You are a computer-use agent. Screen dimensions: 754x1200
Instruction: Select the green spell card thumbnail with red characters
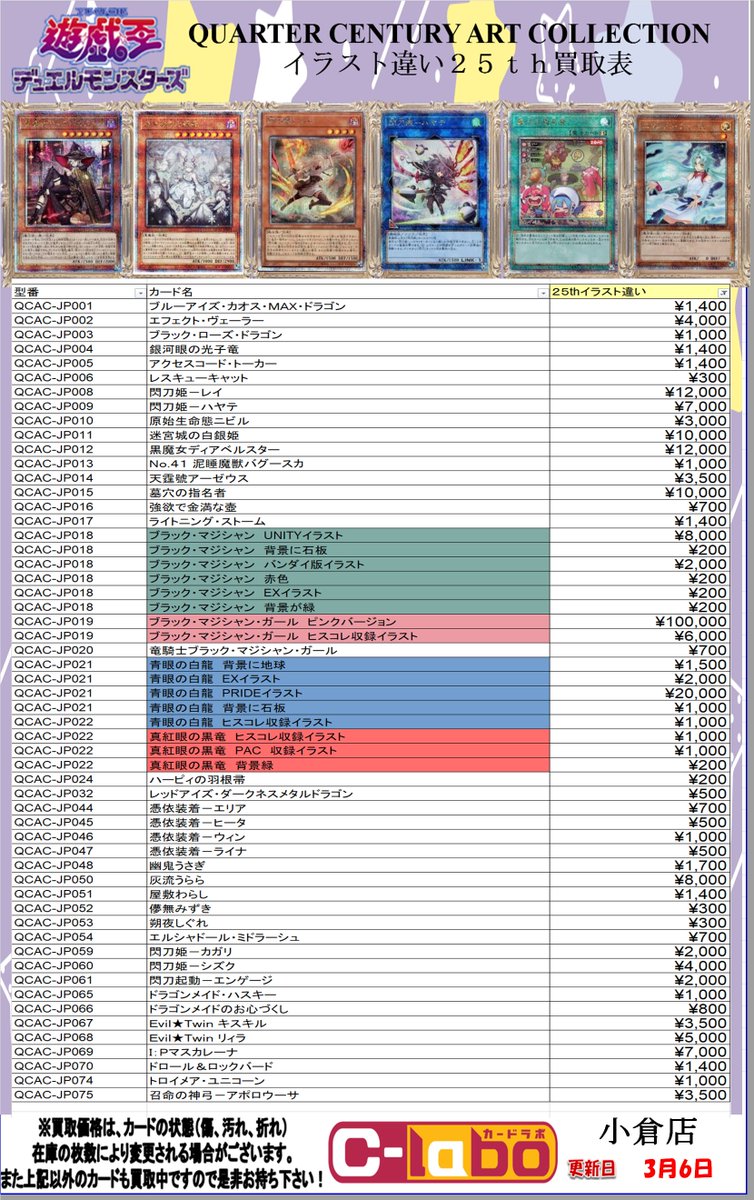tap(562, 191)
